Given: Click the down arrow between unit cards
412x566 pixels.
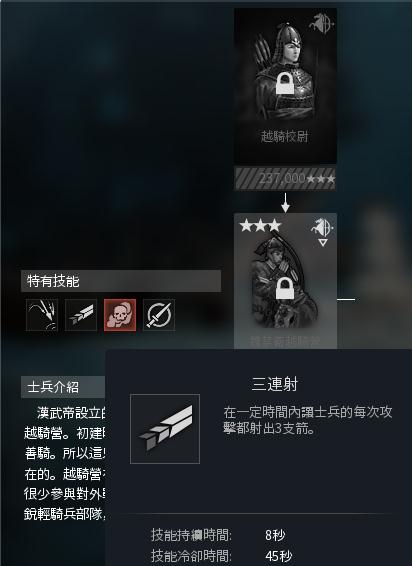Looking at the screenshot, I should click(285, 203).
